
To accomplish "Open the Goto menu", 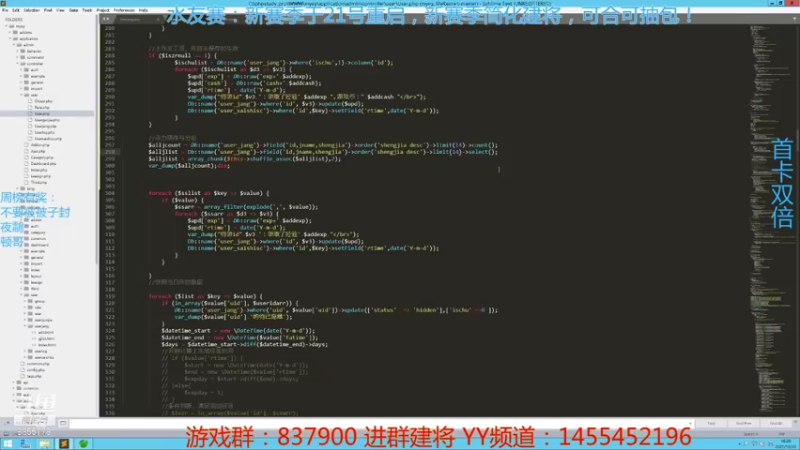I will click(x=73, y=10).
